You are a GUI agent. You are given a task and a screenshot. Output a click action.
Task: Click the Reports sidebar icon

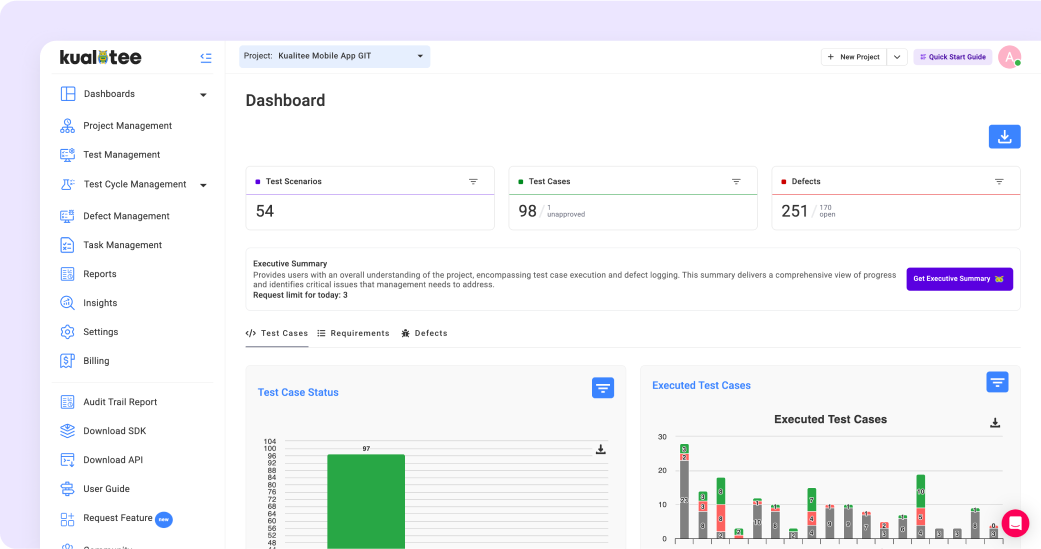[68, 274]
